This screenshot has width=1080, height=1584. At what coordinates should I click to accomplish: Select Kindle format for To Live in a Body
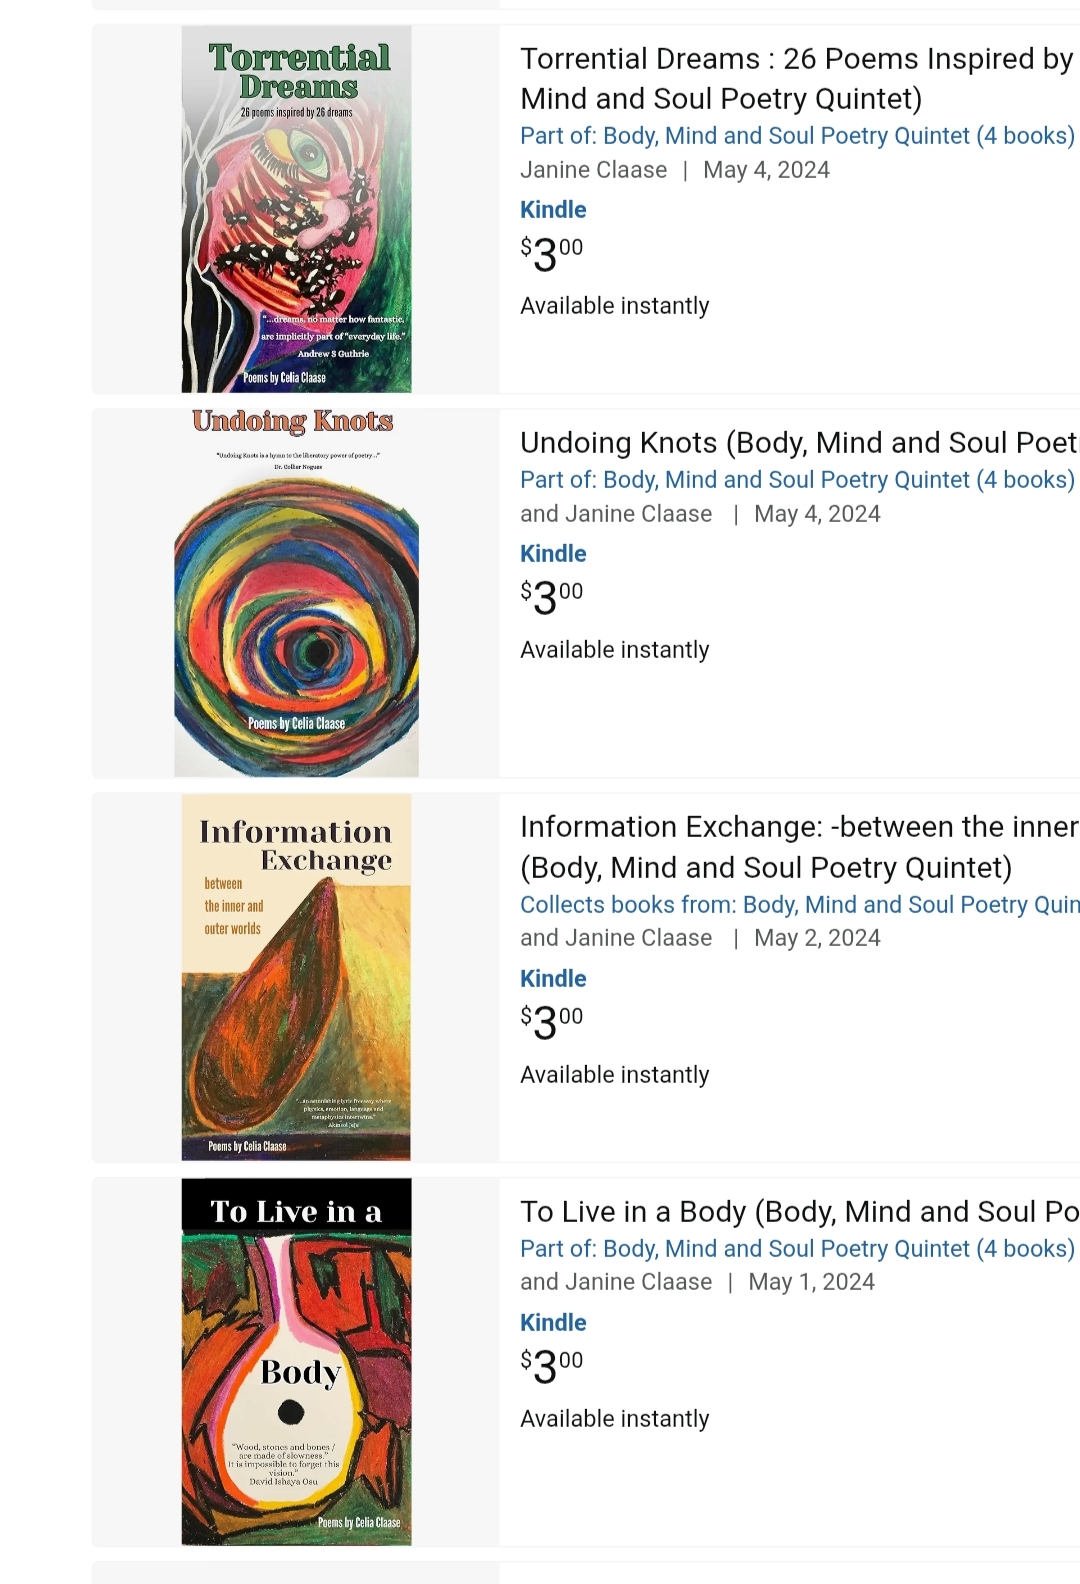click(553, 1323)
